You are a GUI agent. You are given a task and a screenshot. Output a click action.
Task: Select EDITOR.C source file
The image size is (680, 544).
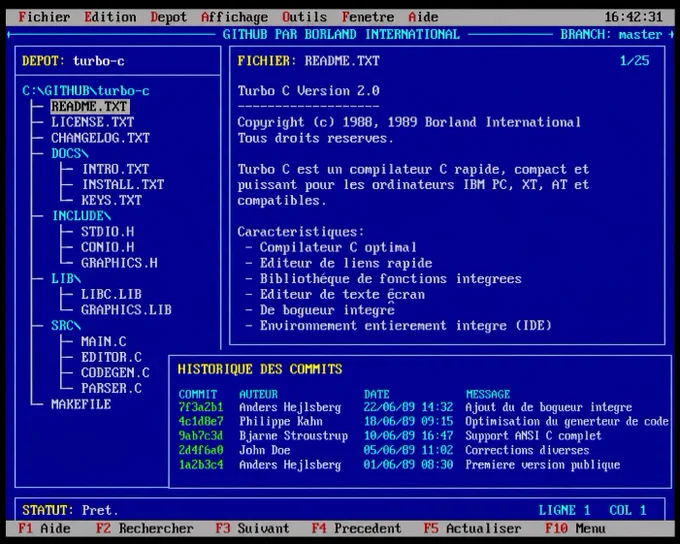(111, 357)
